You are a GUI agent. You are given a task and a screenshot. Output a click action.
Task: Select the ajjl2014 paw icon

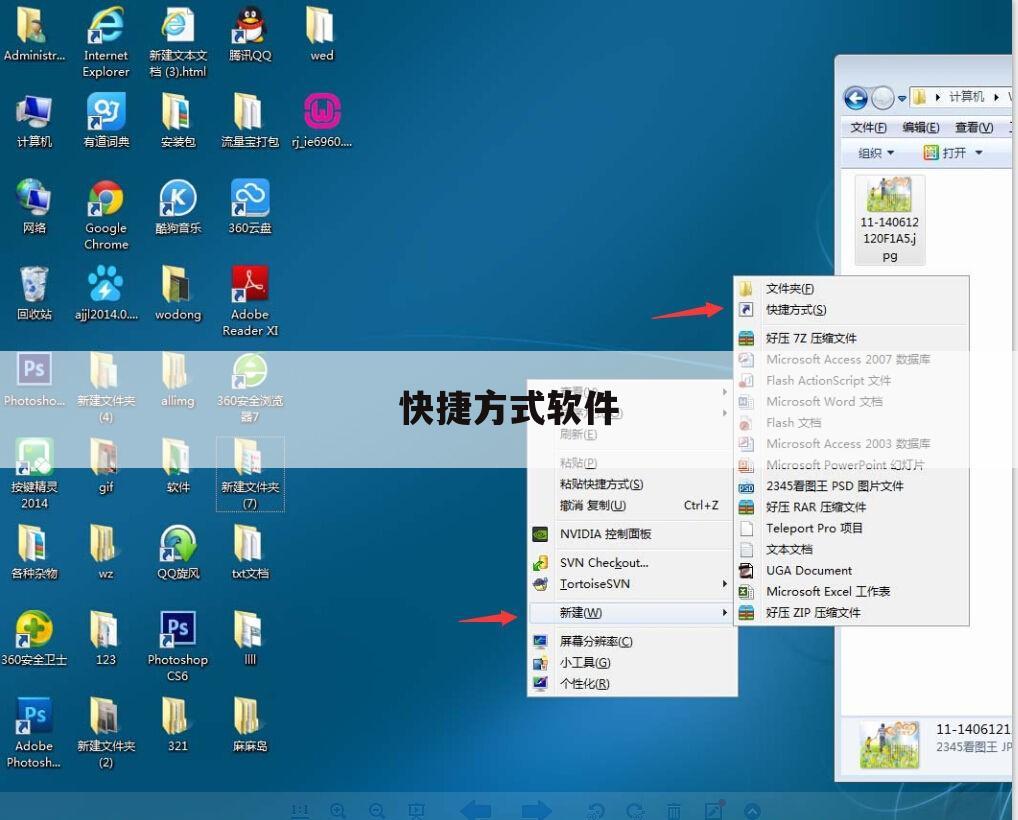[x=106, y=293]
